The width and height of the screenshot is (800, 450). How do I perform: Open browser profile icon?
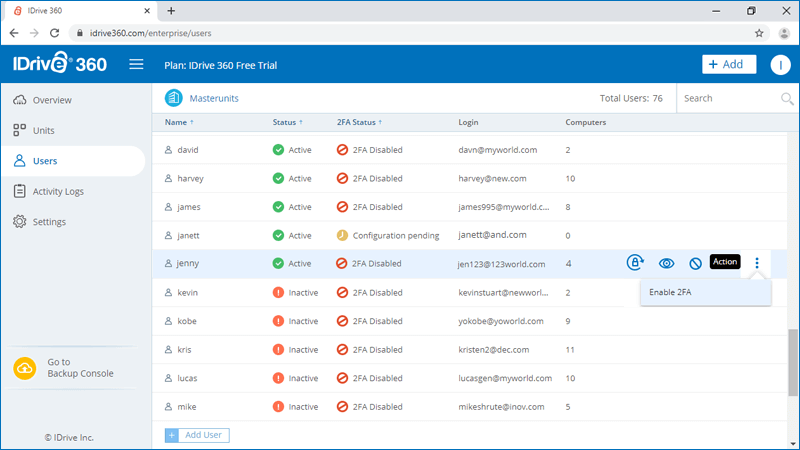[784, 33]
